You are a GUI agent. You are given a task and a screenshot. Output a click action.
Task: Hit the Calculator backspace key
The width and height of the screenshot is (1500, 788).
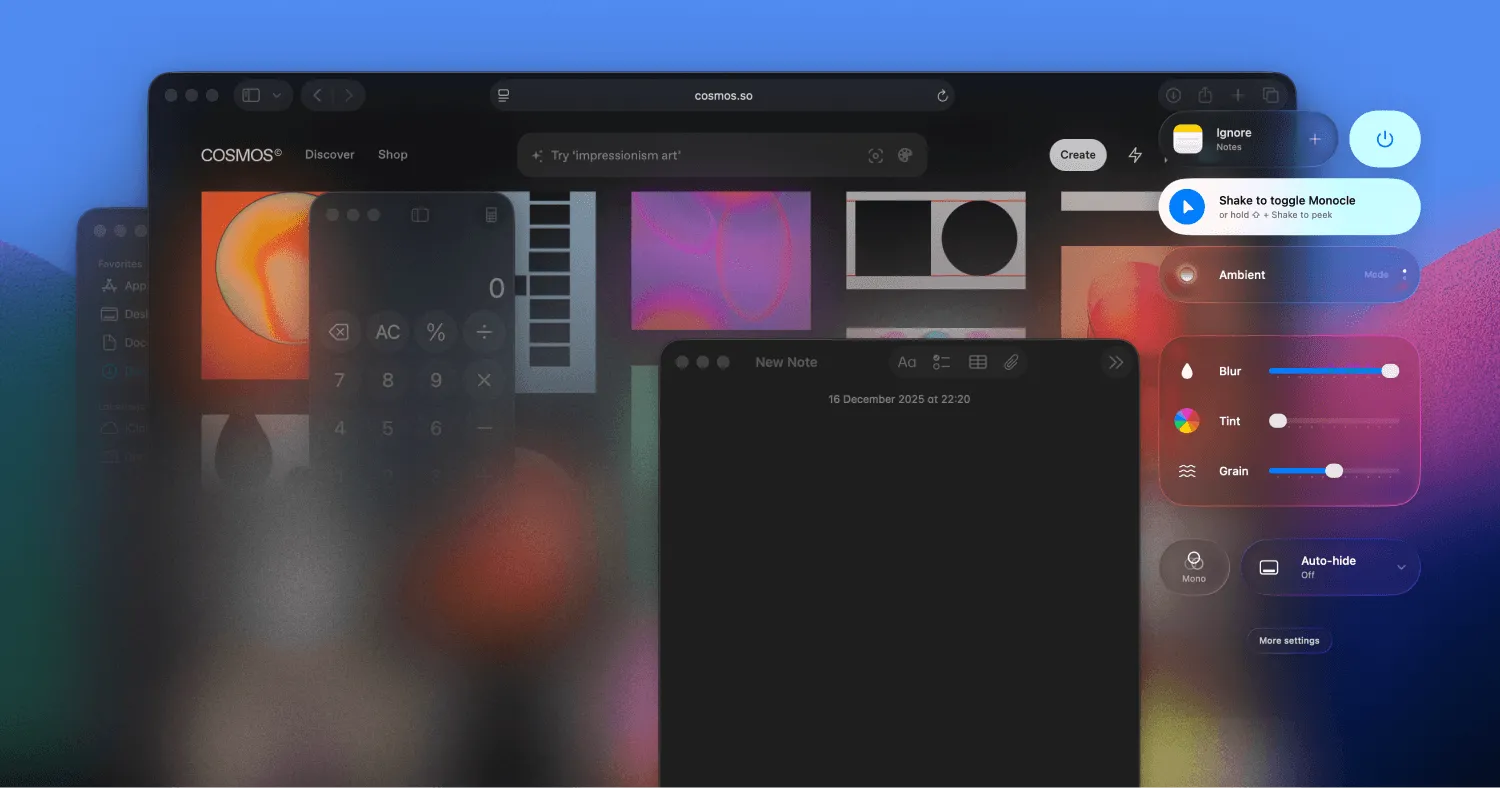click(x=339, y=332)
